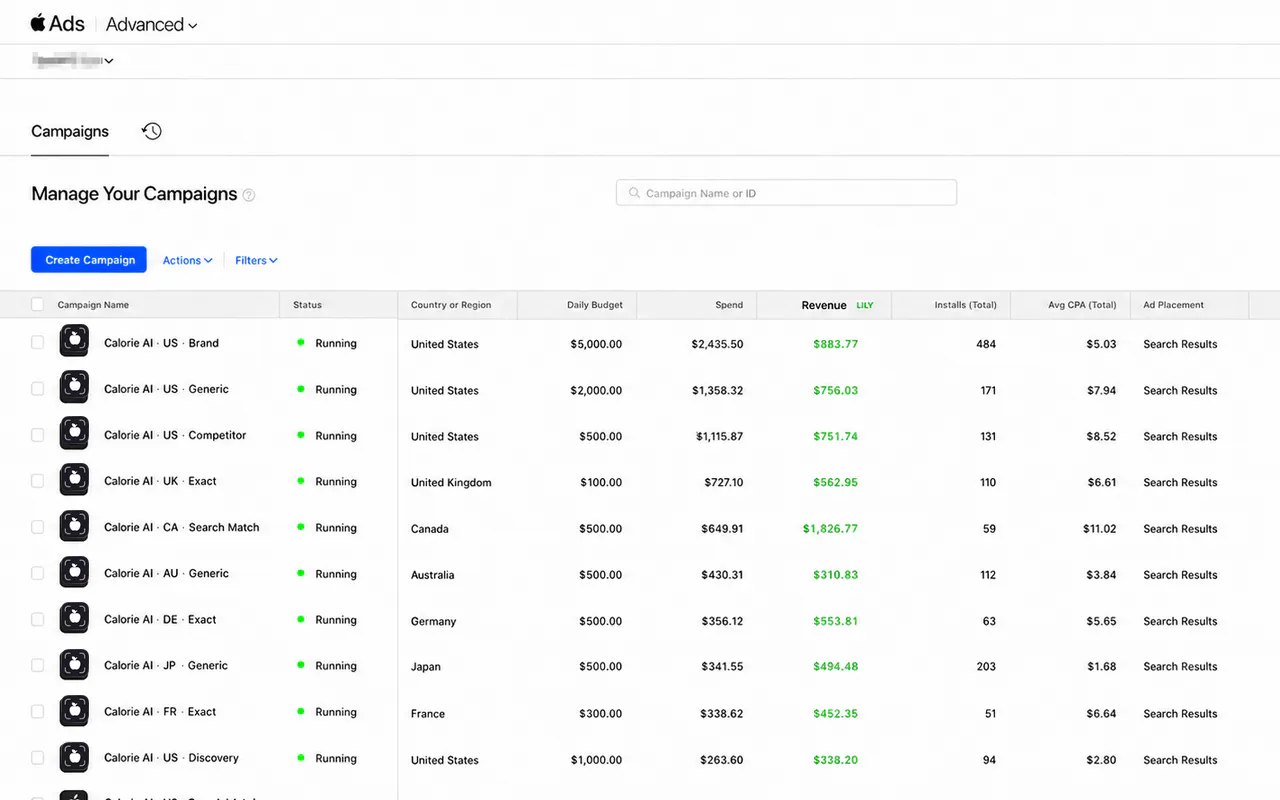The height and width of the screenshot is (800, 1280).
Task: Switch to the Campaigns tab
Action: (x=70, y=131)
